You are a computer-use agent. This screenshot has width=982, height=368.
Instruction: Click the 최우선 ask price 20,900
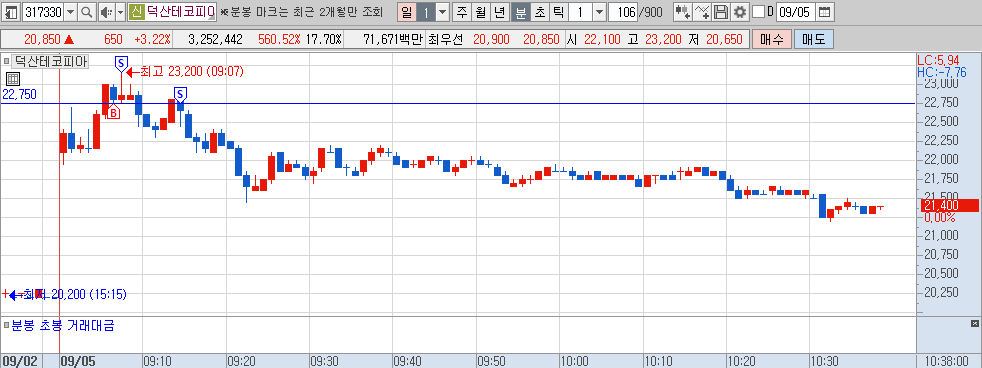(491, 39)
